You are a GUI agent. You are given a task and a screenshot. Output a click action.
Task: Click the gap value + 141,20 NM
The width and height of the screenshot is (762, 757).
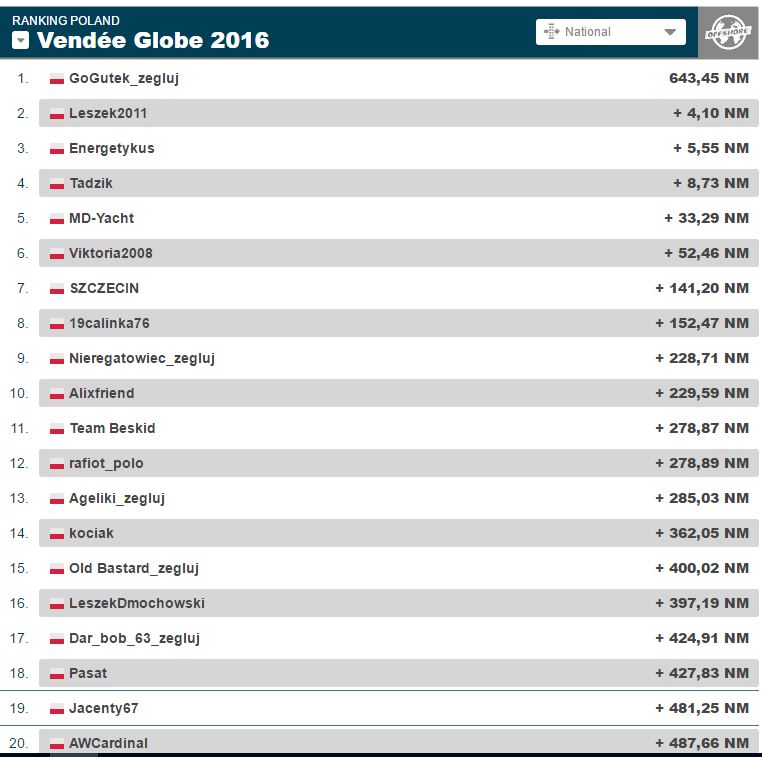[x=702, y=288]
